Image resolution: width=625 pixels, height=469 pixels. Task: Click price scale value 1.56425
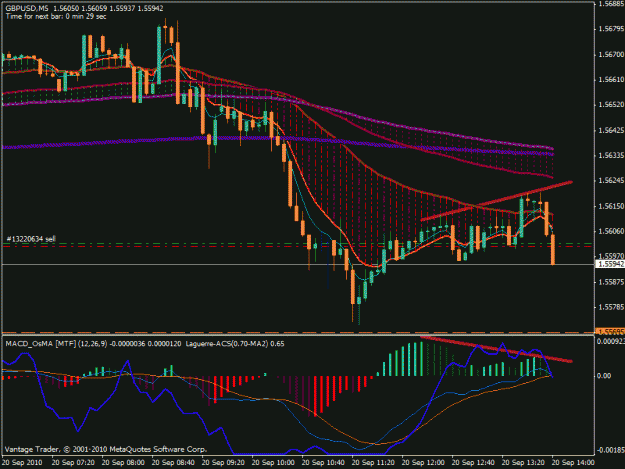click(611, 130)
